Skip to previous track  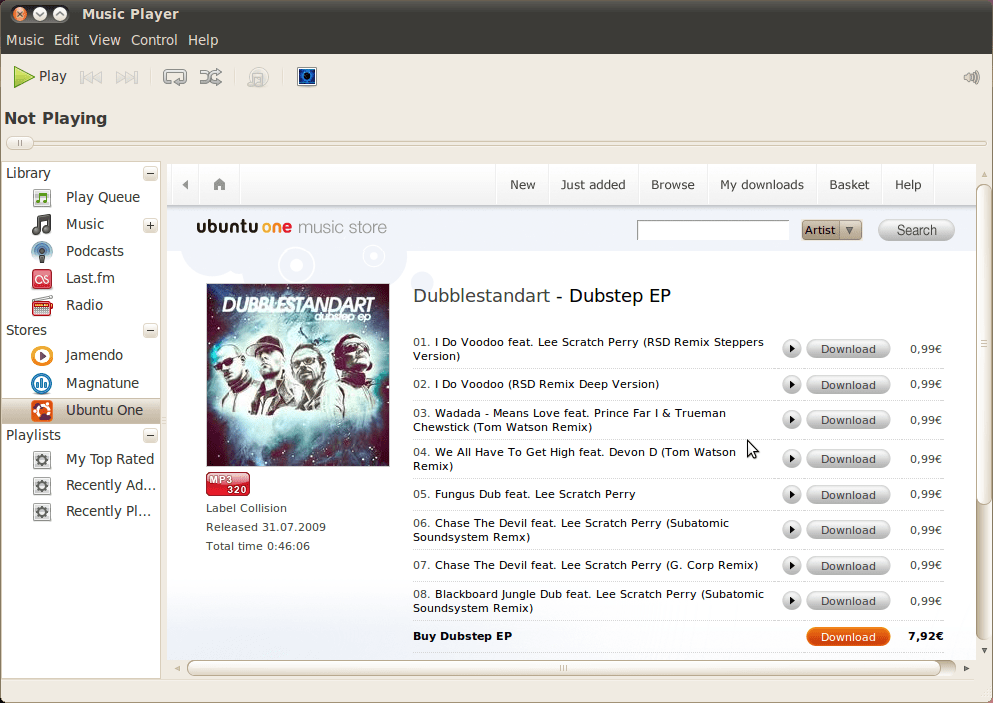(91, 77)
